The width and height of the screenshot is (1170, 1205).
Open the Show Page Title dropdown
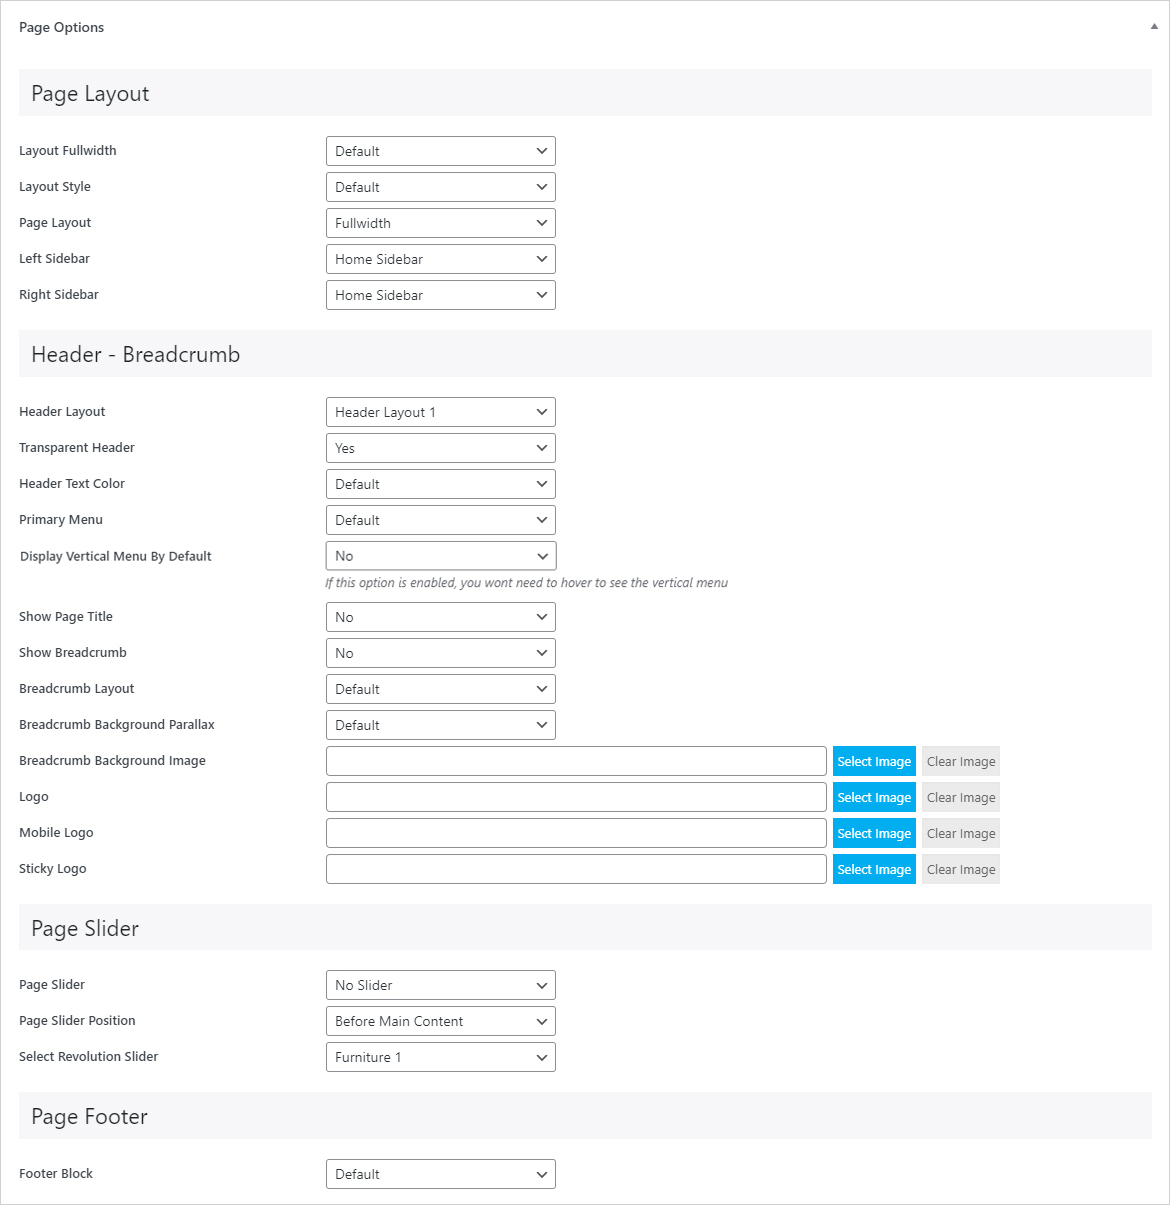tap(440, 617)
